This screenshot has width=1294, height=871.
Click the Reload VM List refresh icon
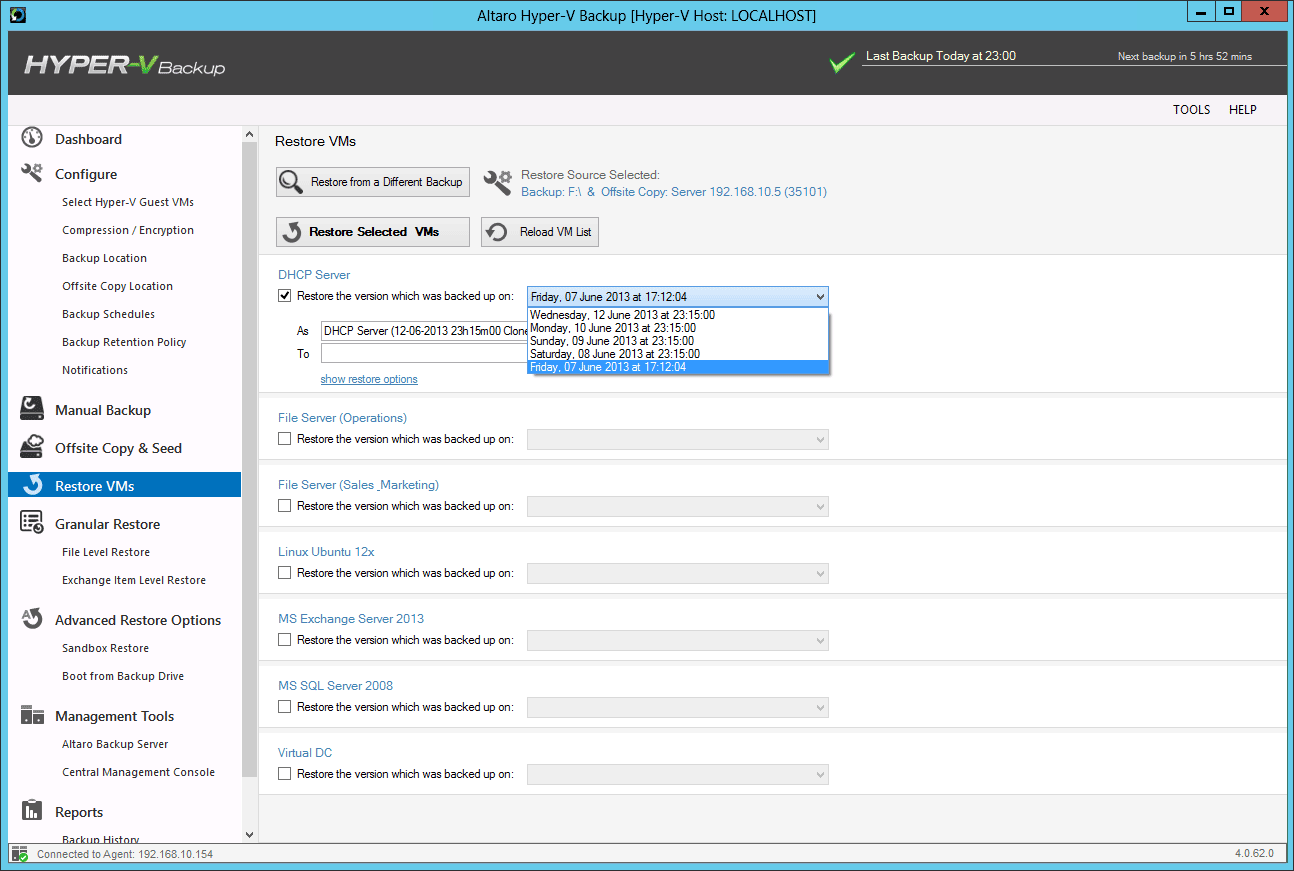pyautogui.click(x=496, y=232)
